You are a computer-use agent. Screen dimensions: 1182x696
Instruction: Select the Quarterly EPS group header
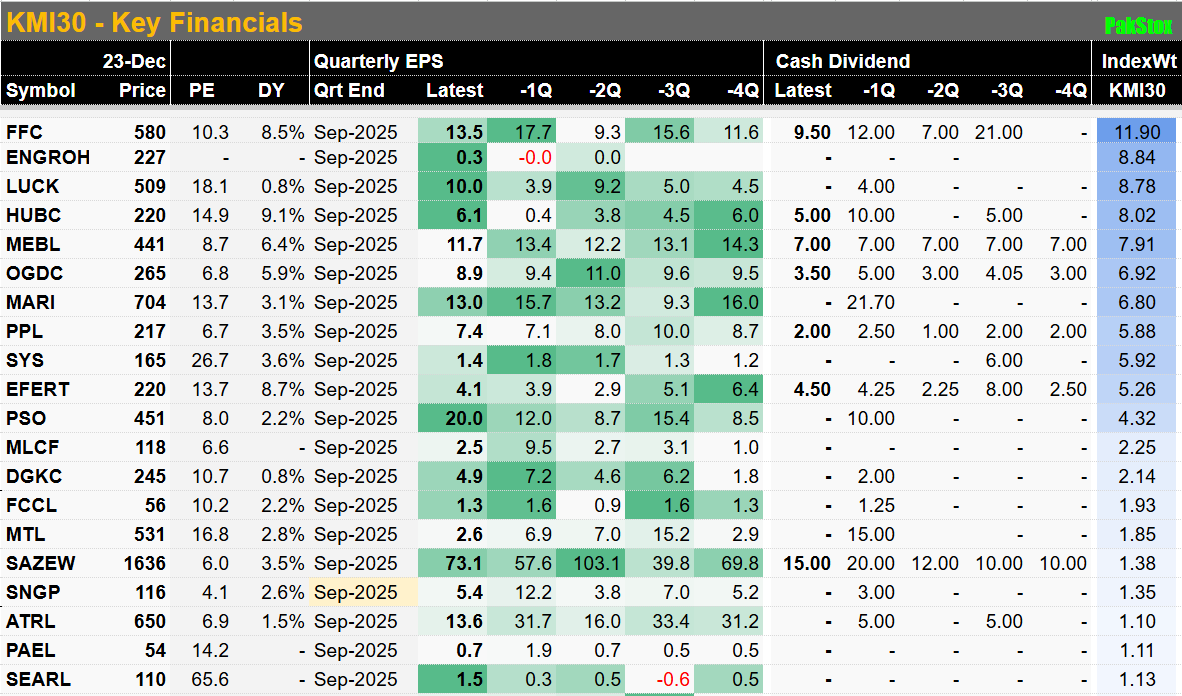click(378, 61)
